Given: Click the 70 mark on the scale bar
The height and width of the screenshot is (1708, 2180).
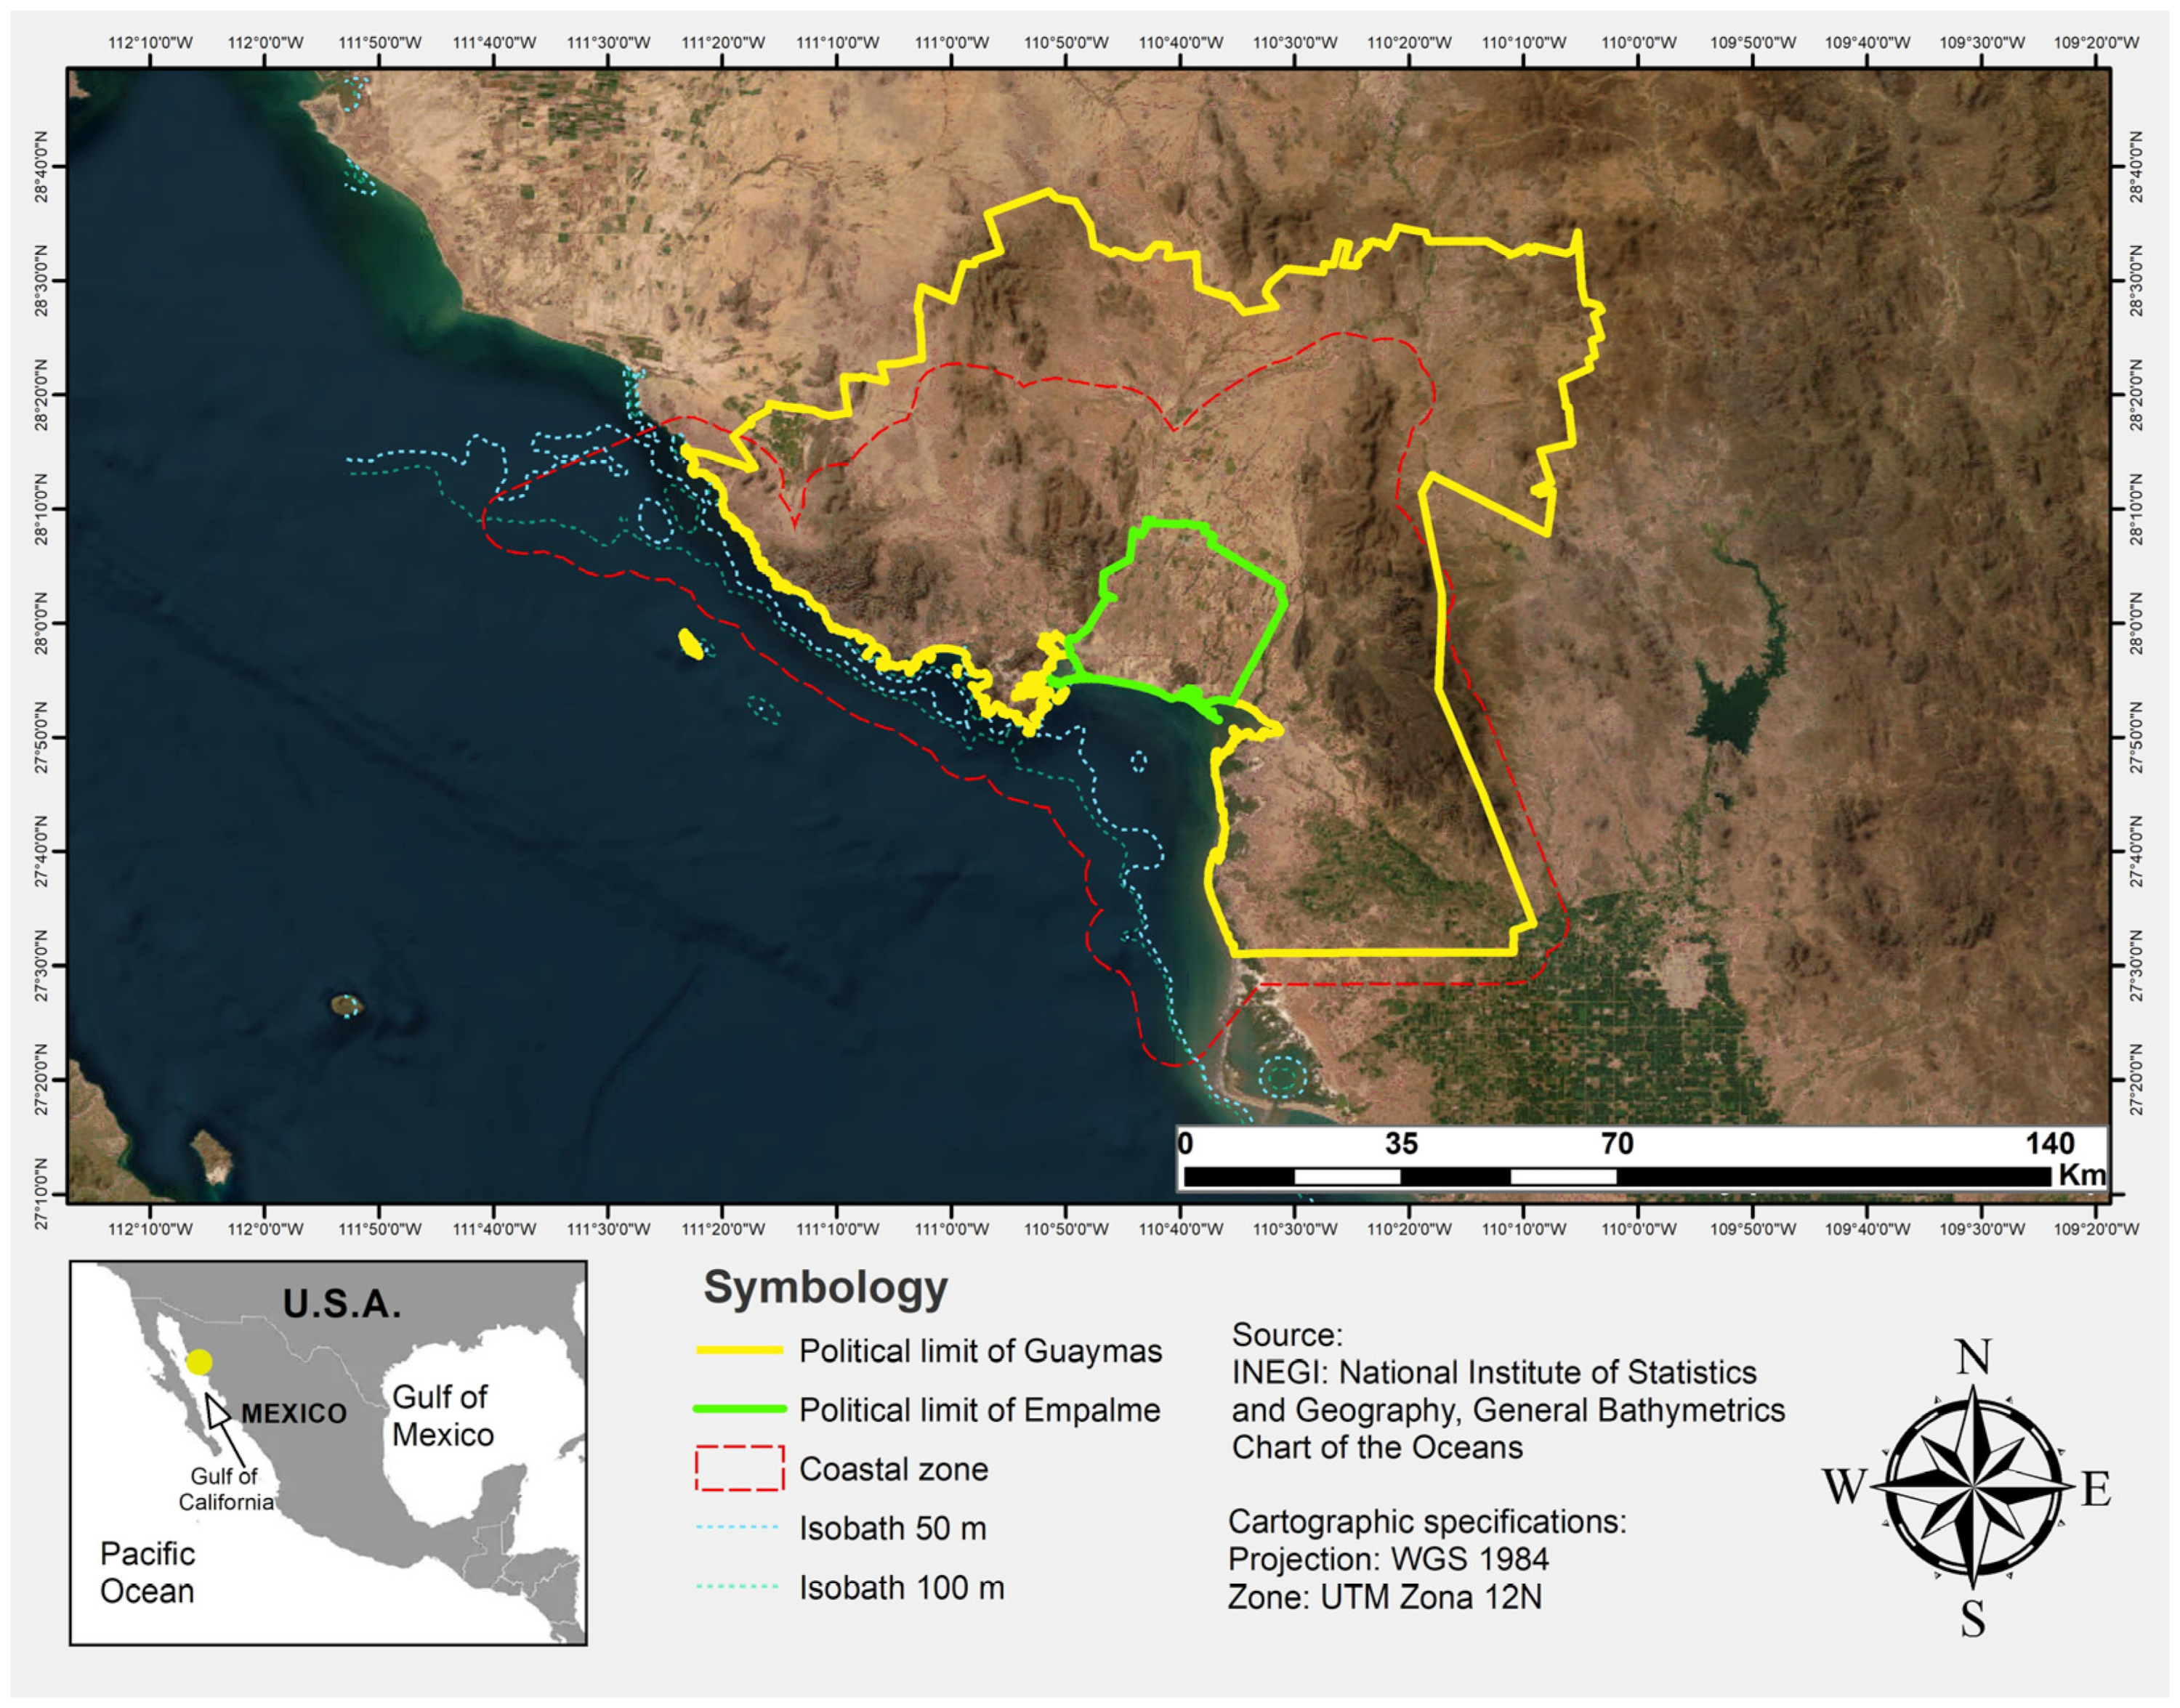Looking at the screenshot, I should click(1616, 1143).
